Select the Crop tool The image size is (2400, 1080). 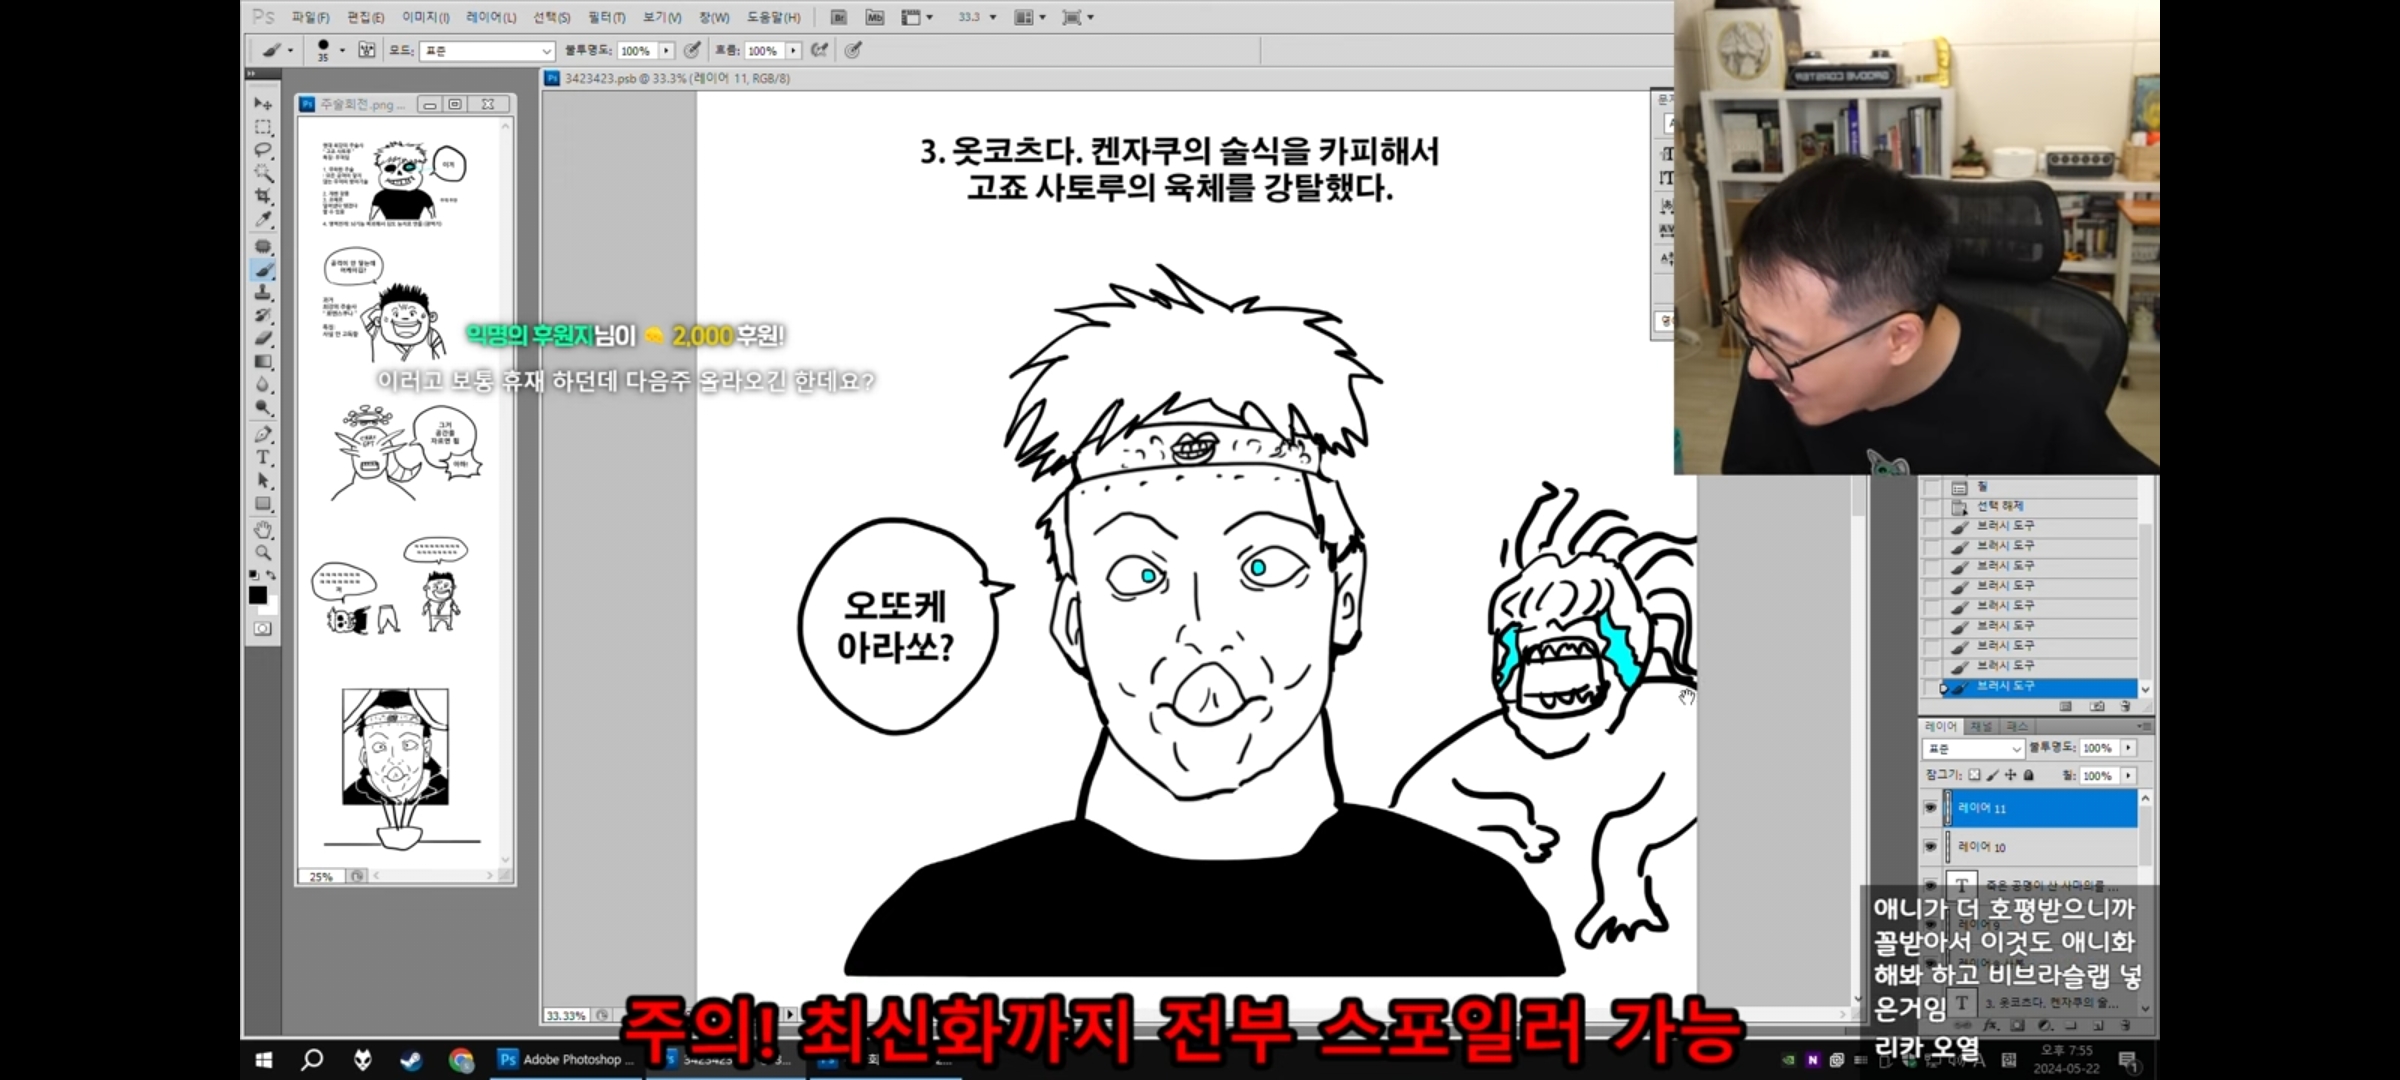point(263,196)
